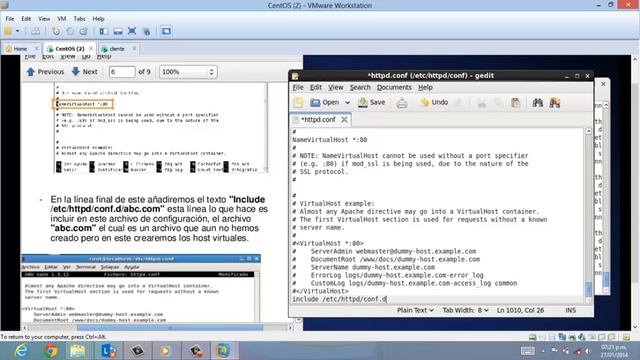
Task: Open gedit's Documents menu
Action: [x=394, y=87]
